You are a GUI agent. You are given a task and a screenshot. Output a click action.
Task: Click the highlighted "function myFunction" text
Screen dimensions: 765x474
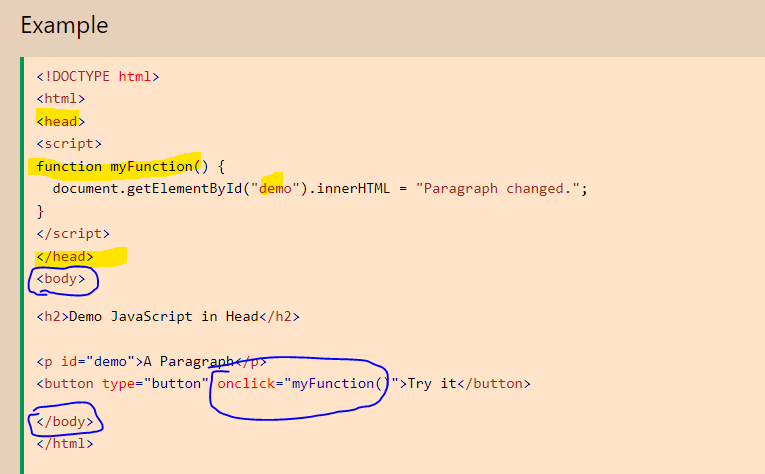click(113, 166)
